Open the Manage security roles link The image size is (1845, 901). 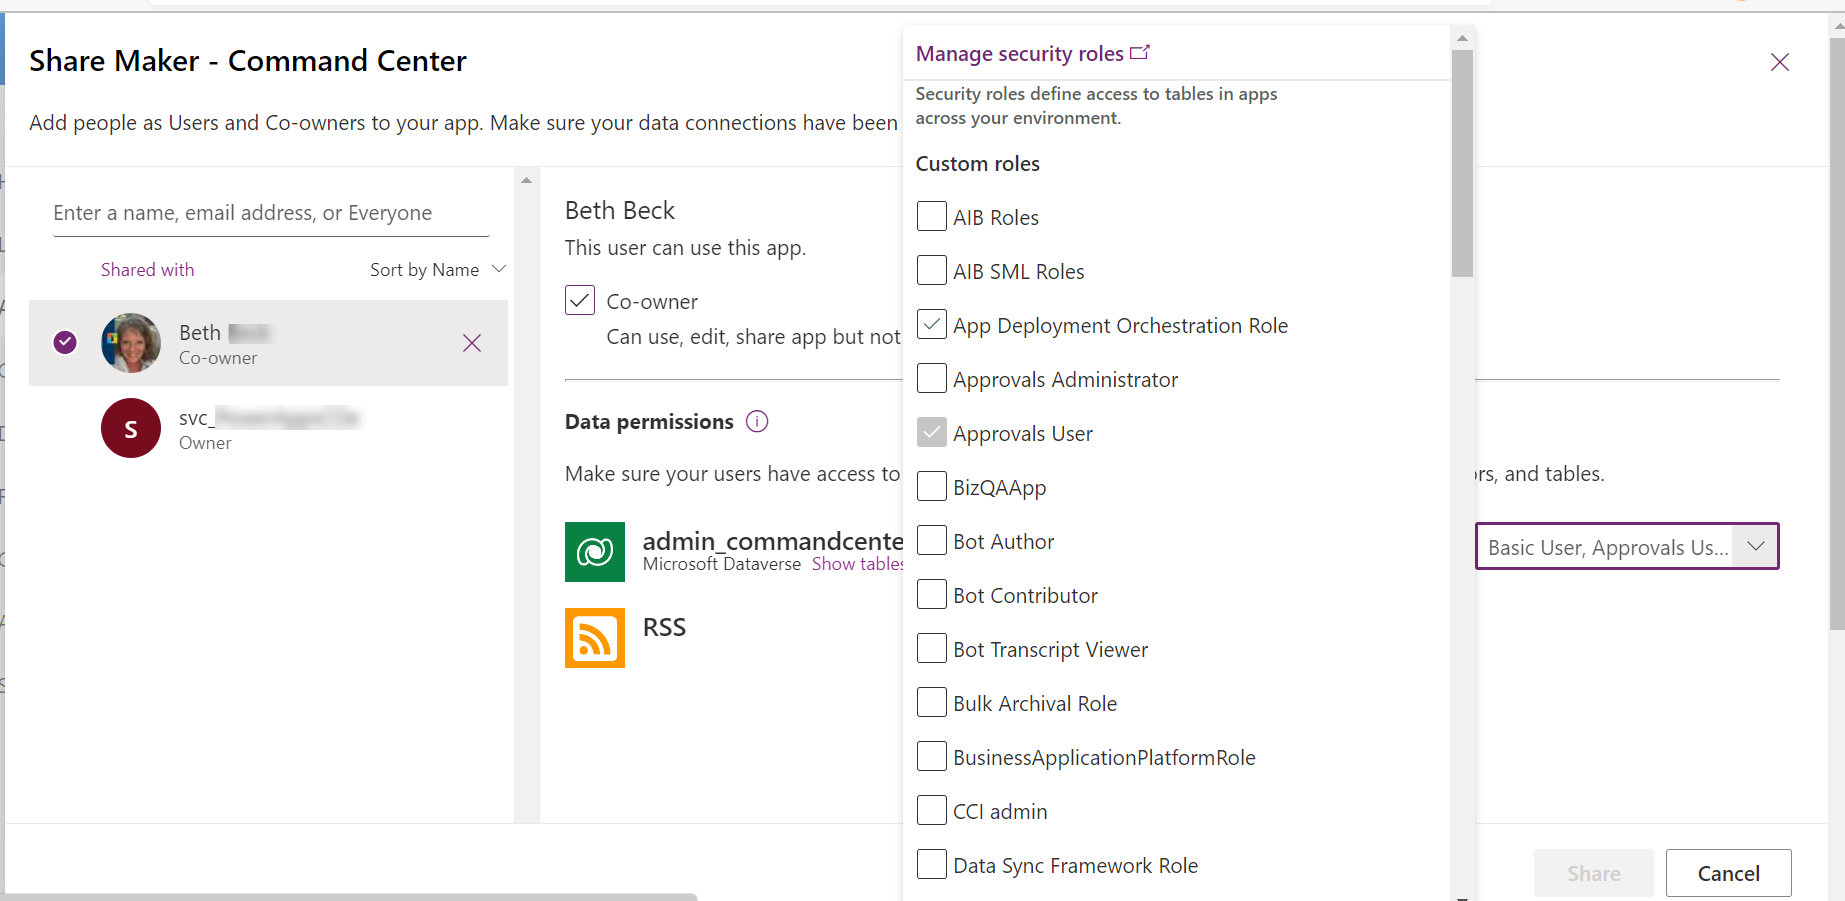coord(1018,53)
